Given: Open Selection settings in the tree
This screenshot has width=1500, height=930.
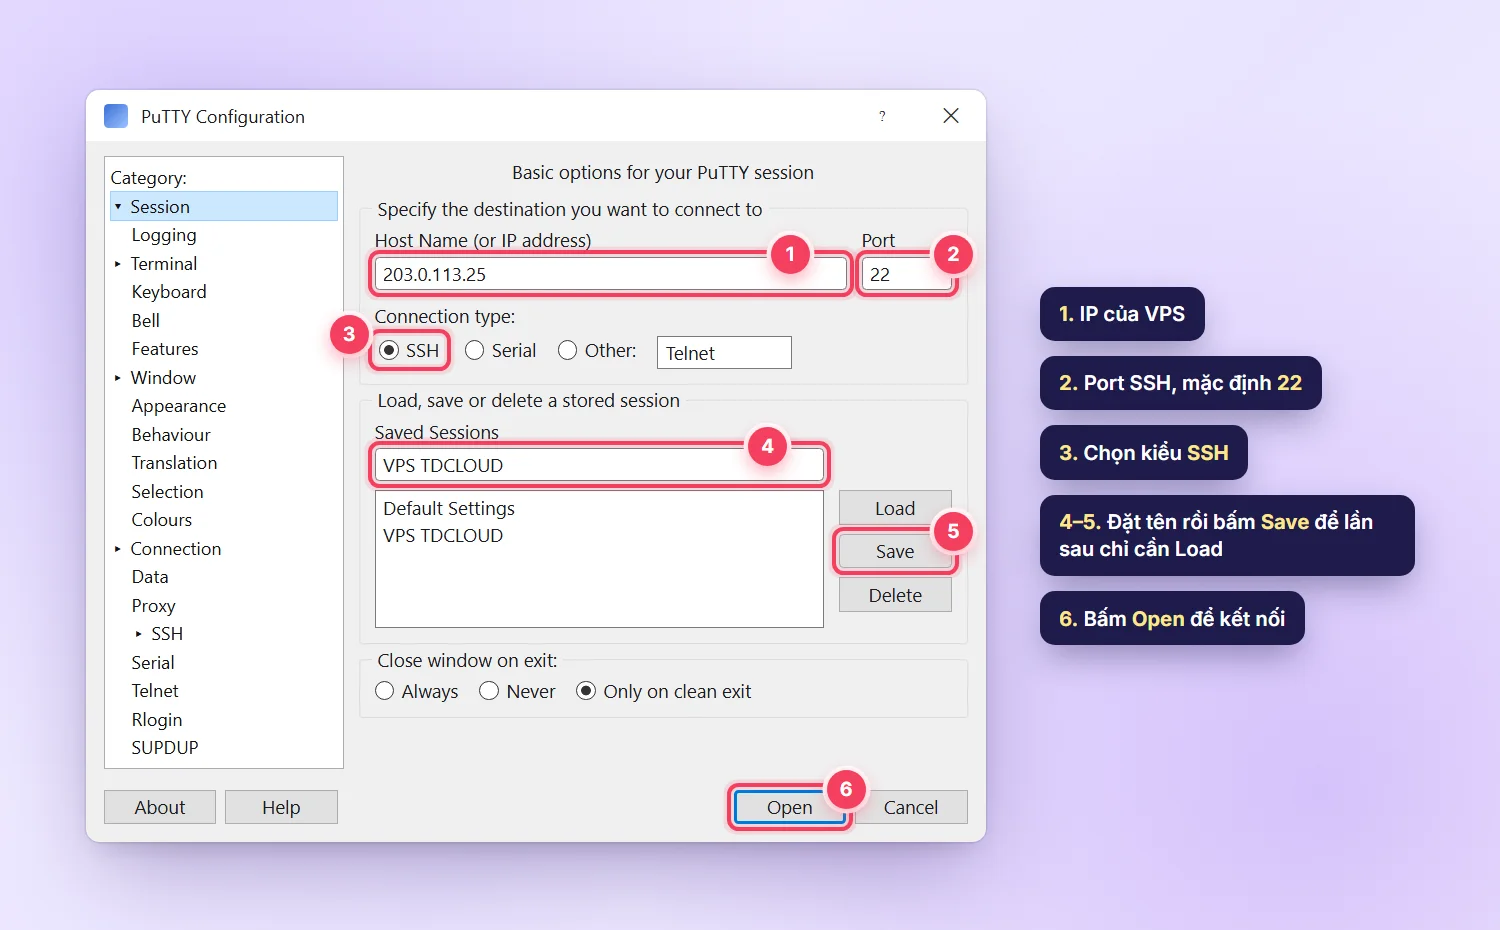Looking at the screenshot, I should pyautogui.click(x=167, y=492).
